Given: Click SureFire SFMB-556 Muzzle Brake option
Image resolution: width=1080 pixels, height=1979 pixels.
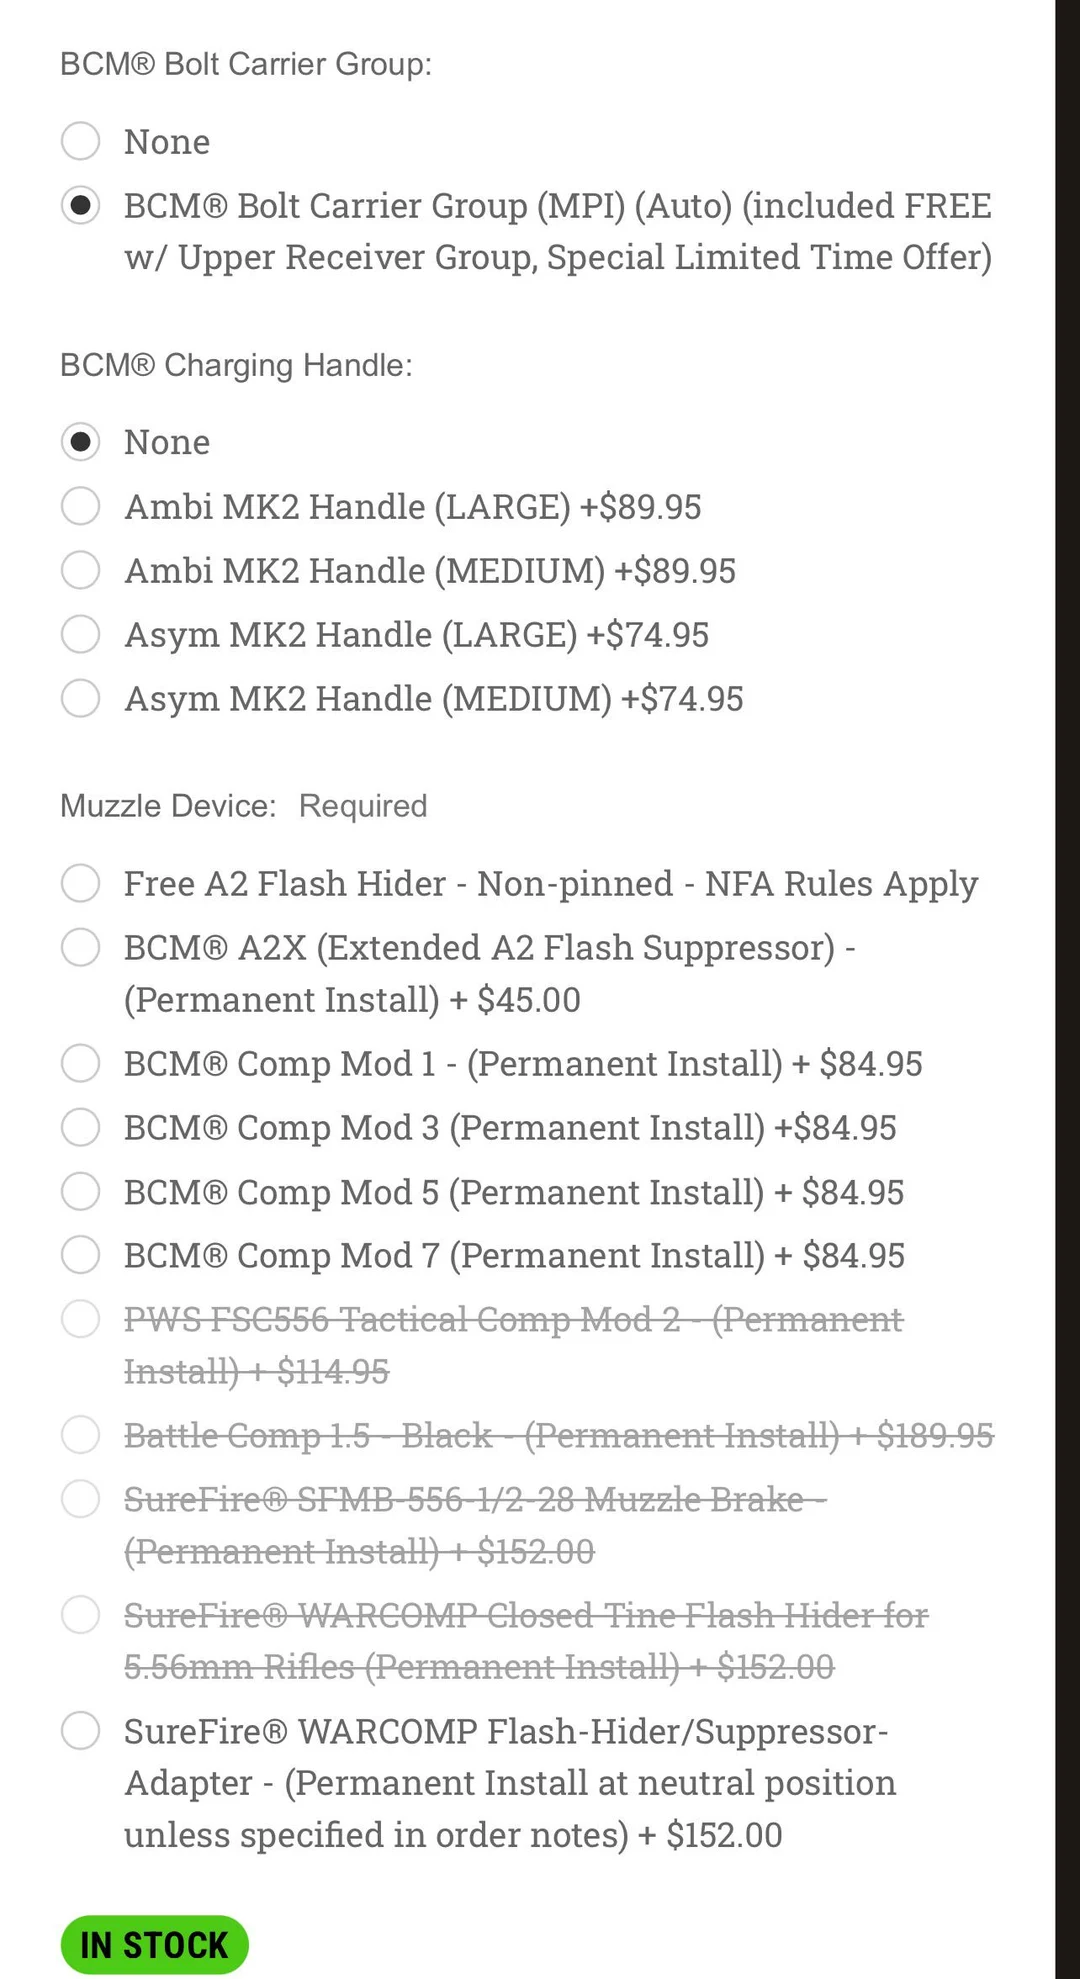Looking at the screenshot, I should click(80, 1499).
